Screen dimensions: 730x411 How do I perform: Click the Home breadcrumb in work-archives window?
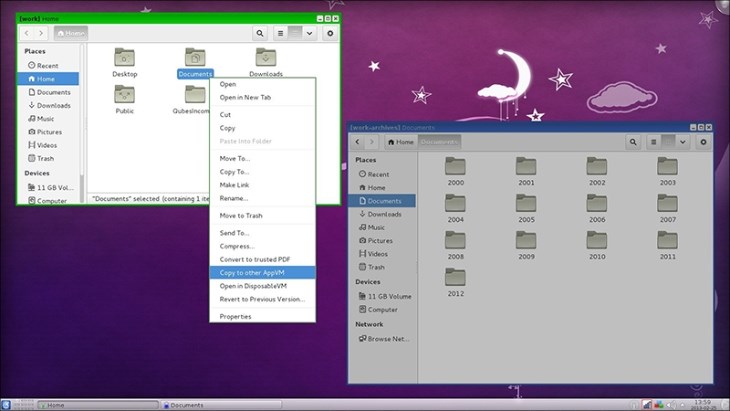click(x=400, y=142)
